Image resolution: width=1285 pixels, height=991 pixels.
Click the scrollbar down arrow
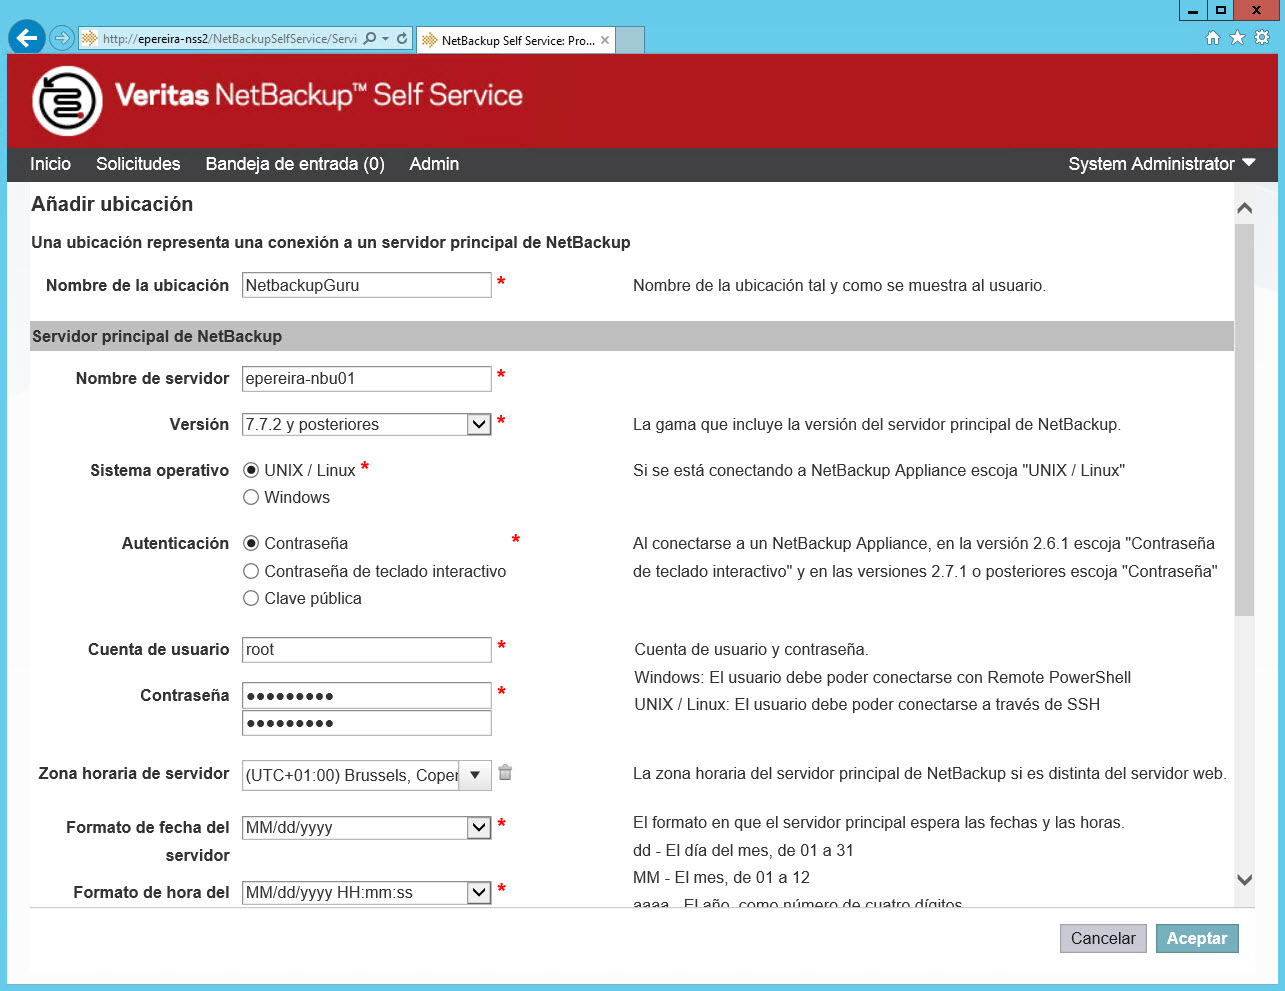[x=1244, y=880]
